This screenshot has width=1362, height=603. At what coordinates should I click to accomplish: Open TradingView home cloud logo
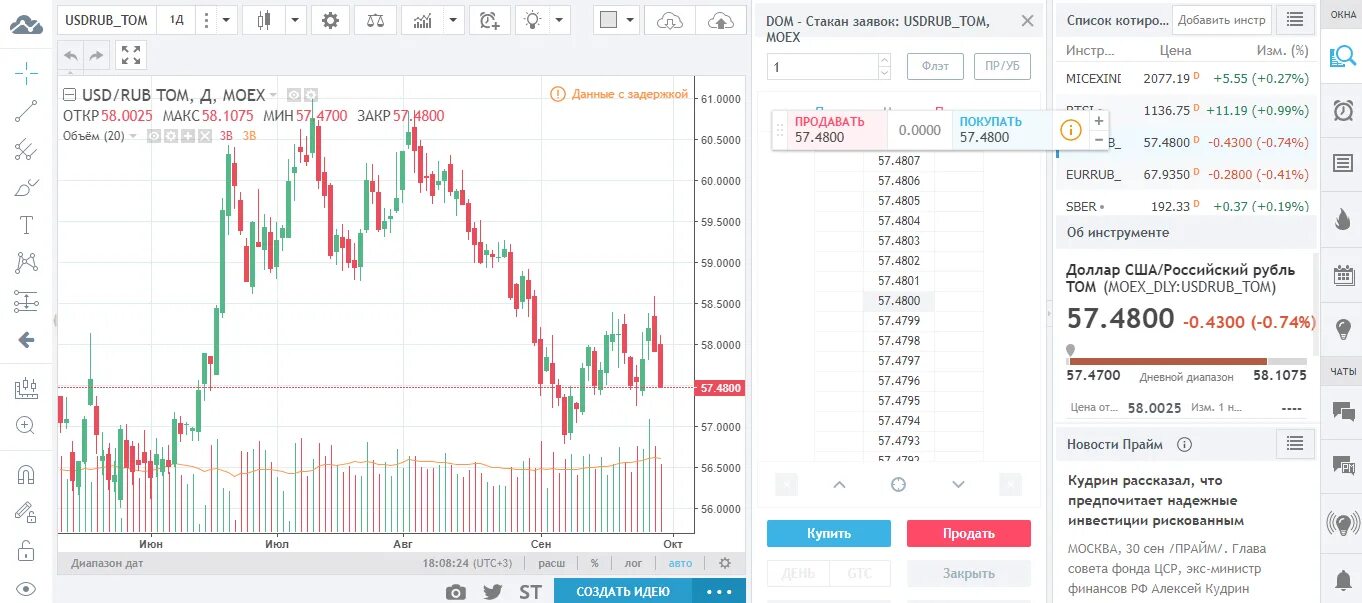click(x=26, y=25)
